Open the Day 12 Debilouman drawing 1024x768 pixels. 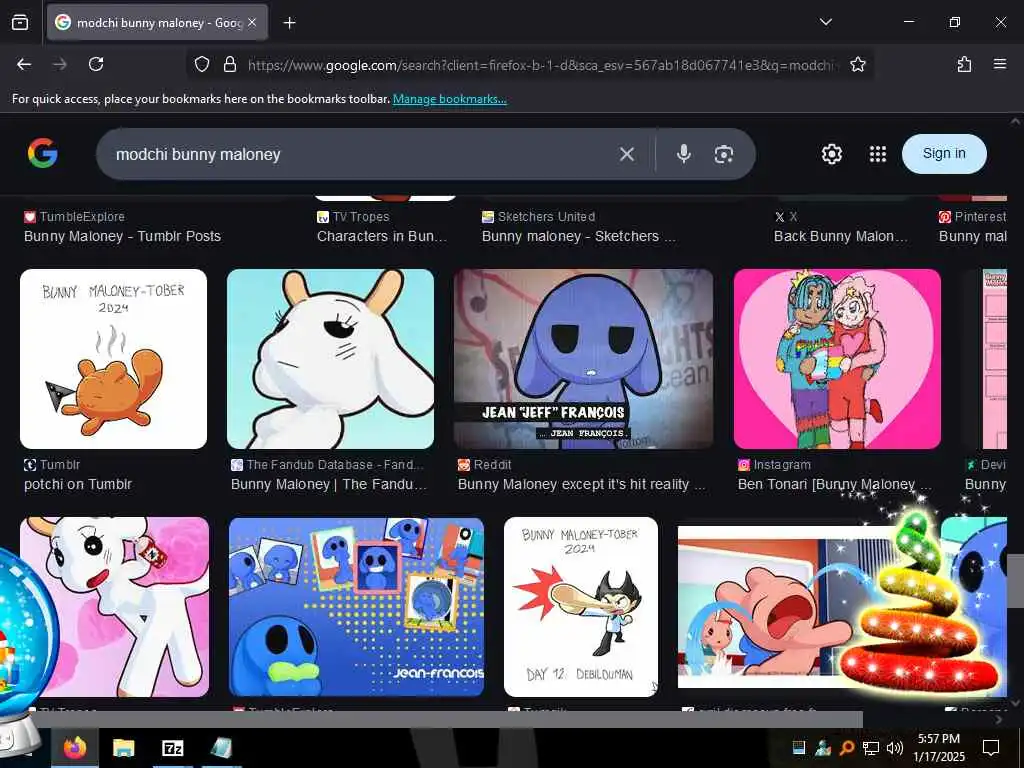(x=581, y=607)
